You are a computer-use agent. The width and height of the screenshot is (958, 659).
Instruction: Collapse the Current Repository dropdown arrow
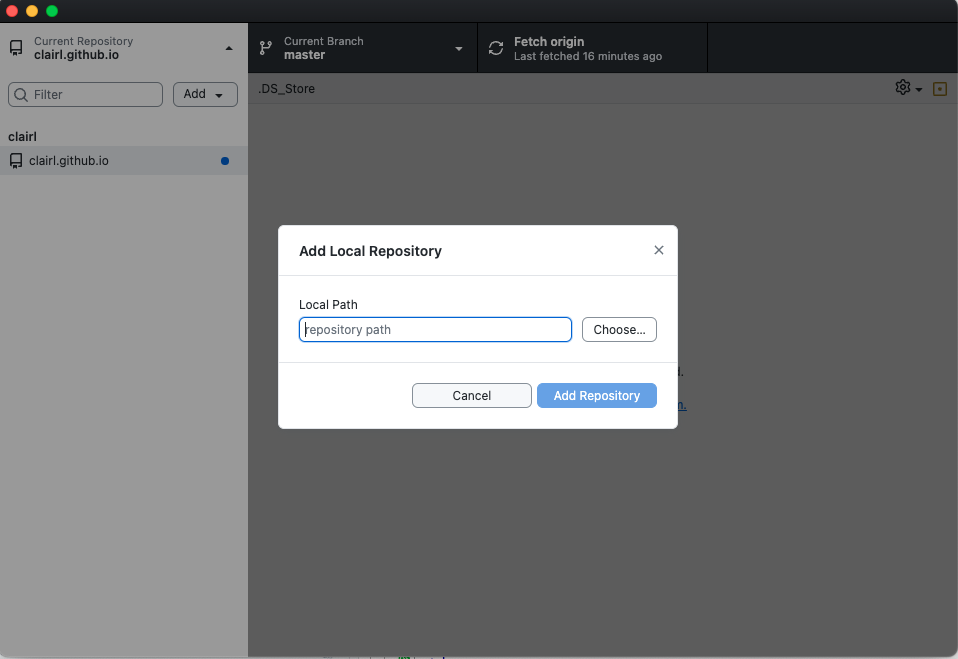pos(229,48)
